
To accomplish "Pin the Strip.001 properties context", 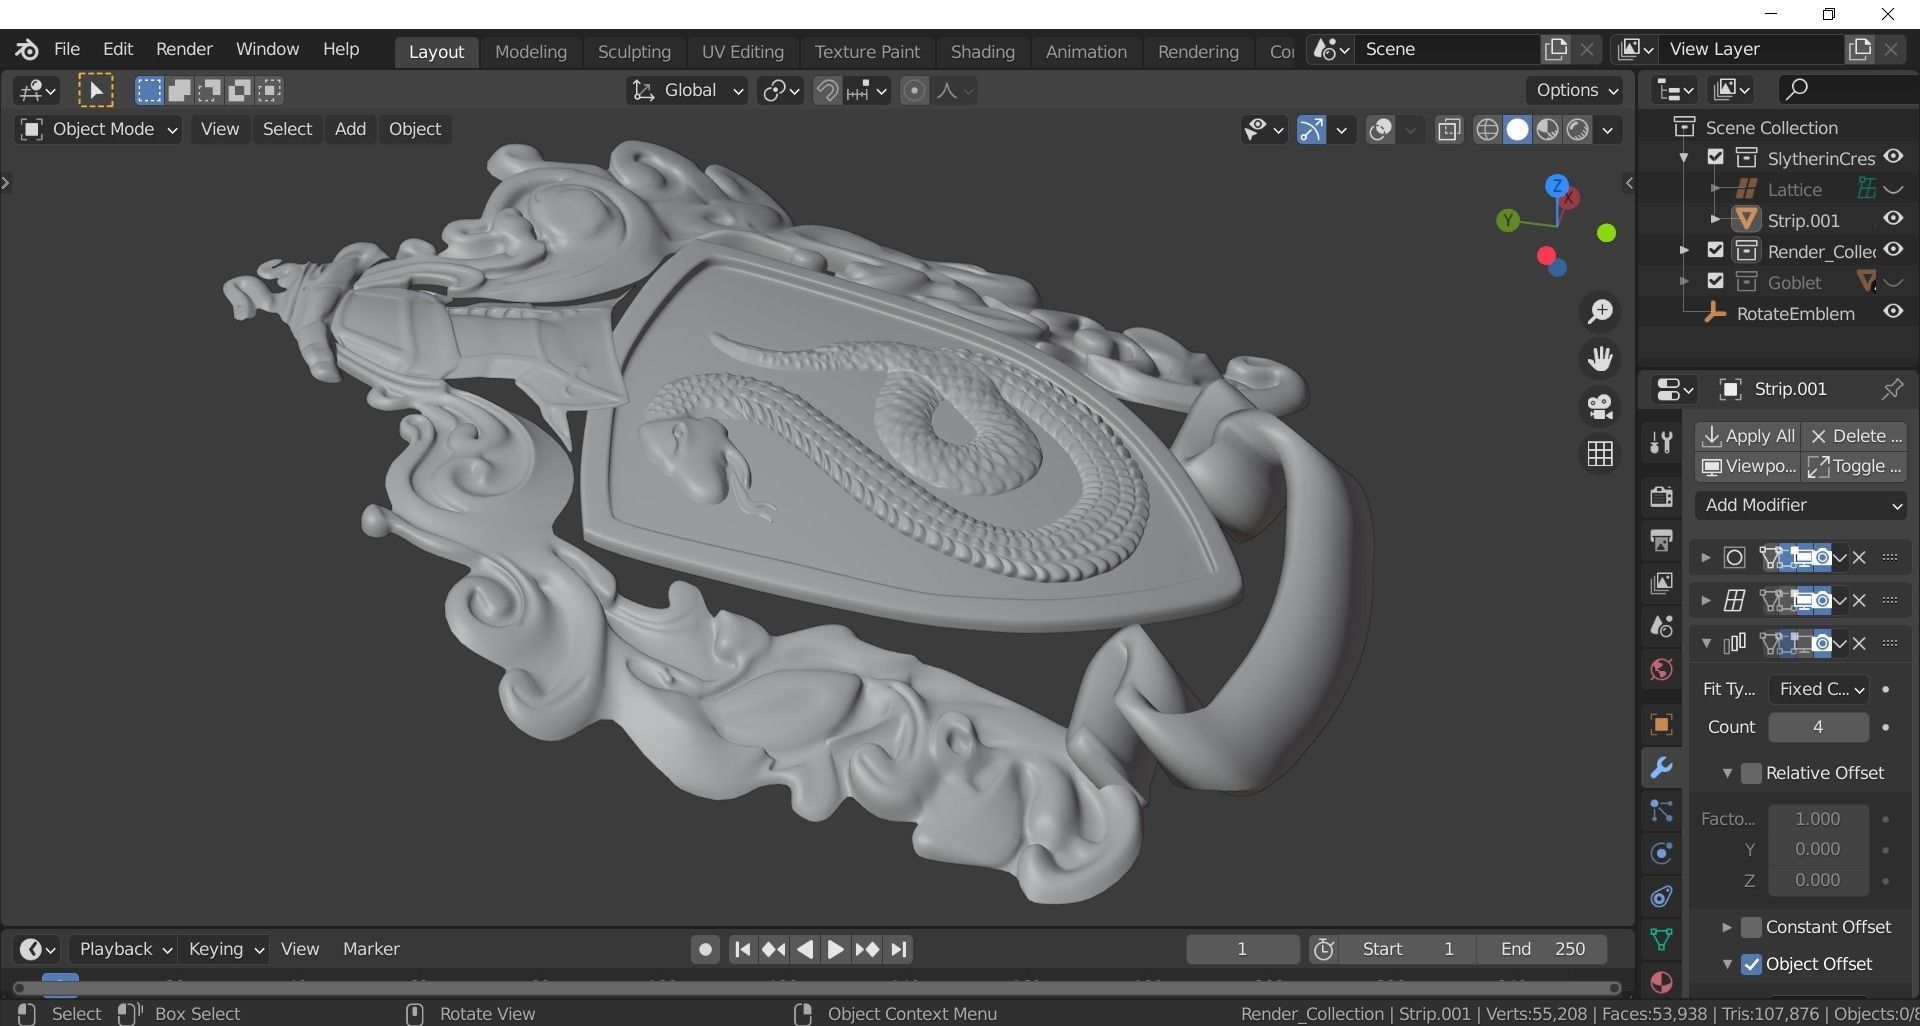I will (1891, 389).
